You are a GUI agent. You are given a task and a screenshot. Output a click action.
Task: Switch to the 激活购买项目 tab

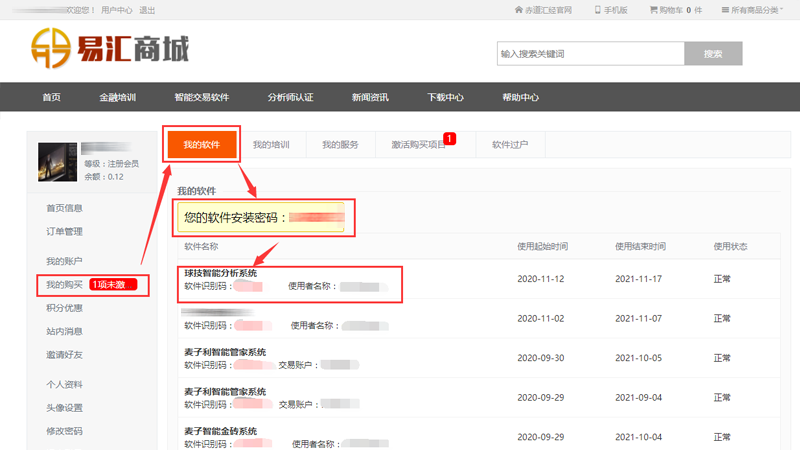click(419, 144)
